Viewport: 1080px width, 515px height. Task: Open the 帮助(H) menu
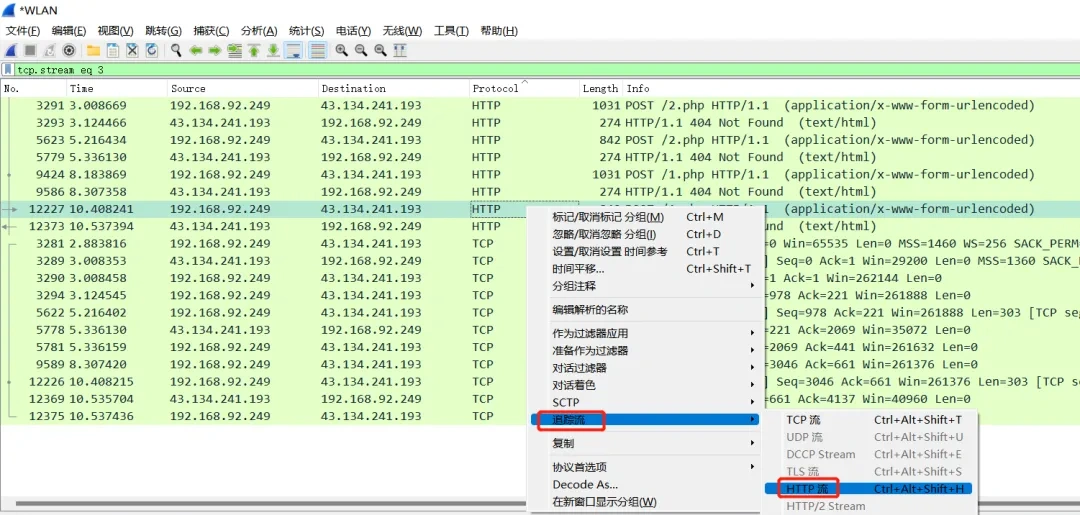(x=499, y=31)
